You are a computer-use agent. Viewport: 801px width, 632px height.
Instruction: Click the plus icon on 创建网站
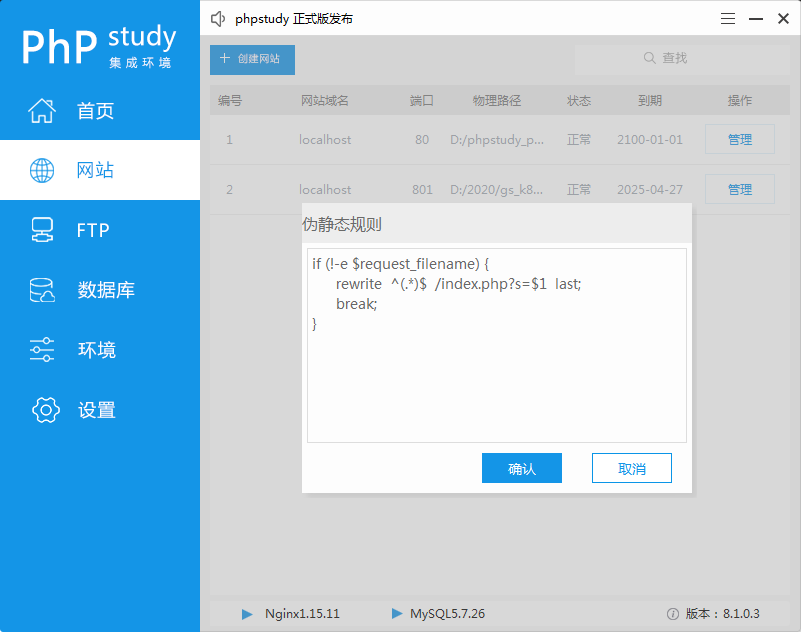coord(225,58)
